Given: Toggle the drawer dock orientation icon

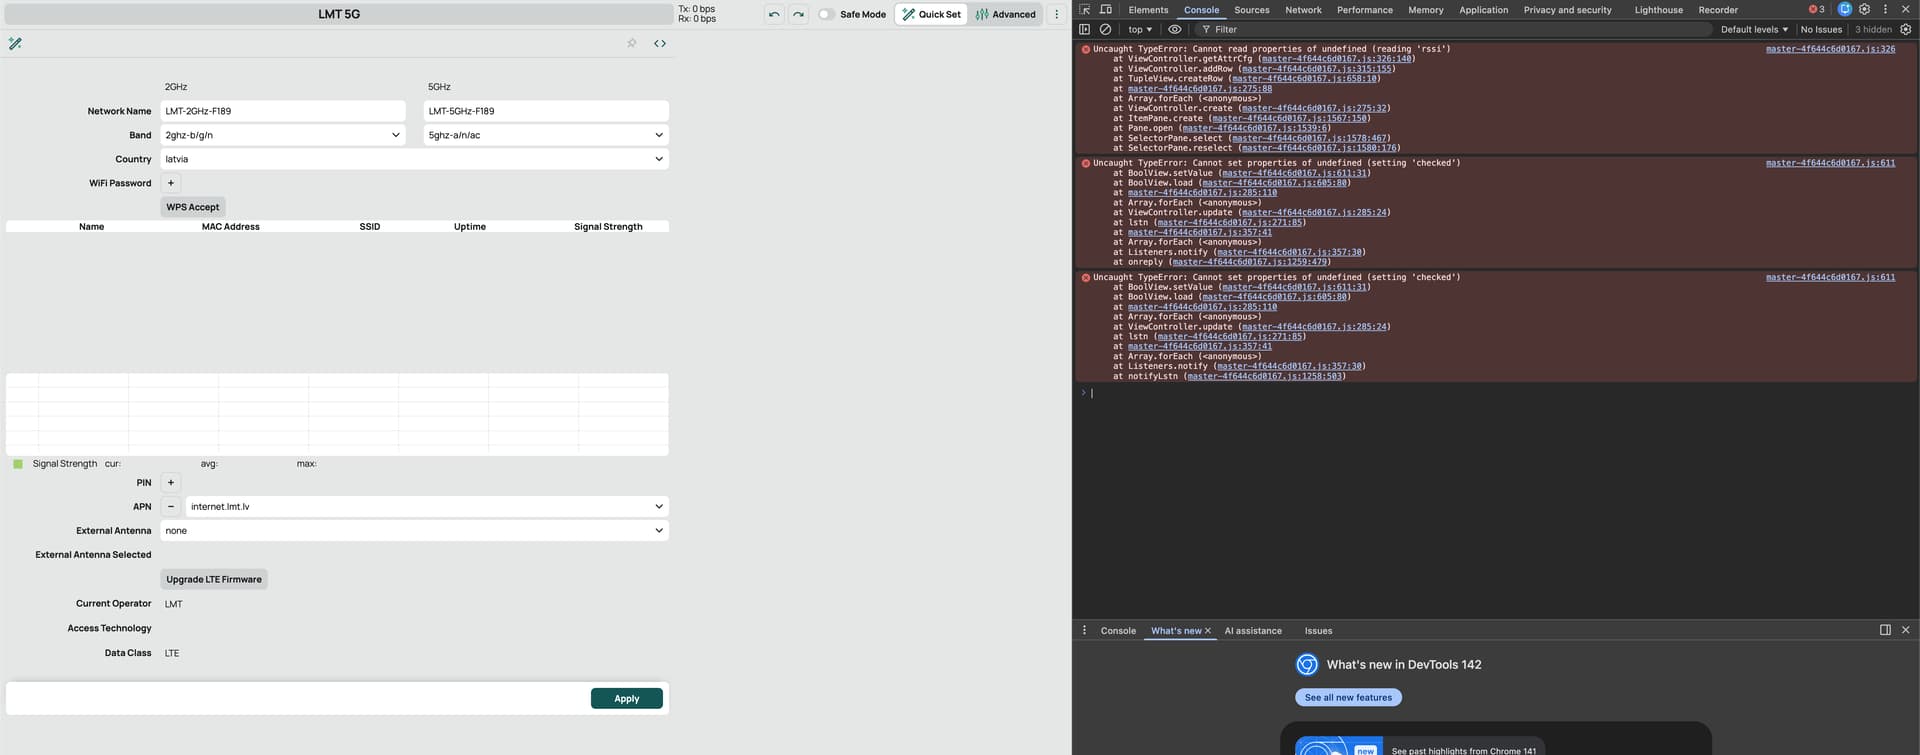Looking at the screenshot, I should 1885,630.
